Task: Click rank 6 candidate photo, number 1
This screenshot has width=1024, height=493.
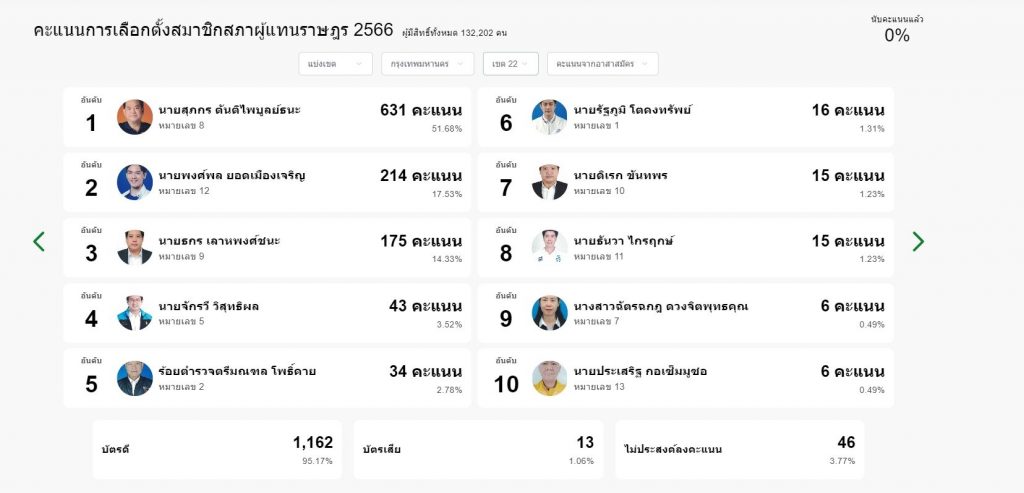Action: click(549, 117)
